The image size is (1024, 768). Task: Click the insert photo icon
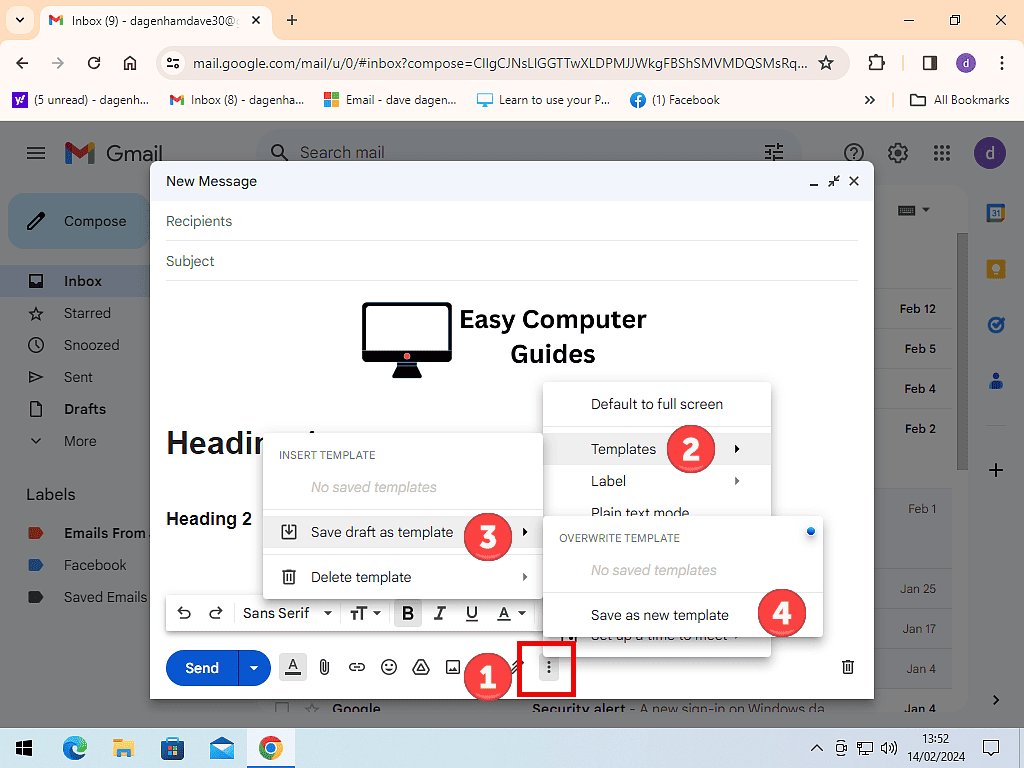click(x=453, y=667)
